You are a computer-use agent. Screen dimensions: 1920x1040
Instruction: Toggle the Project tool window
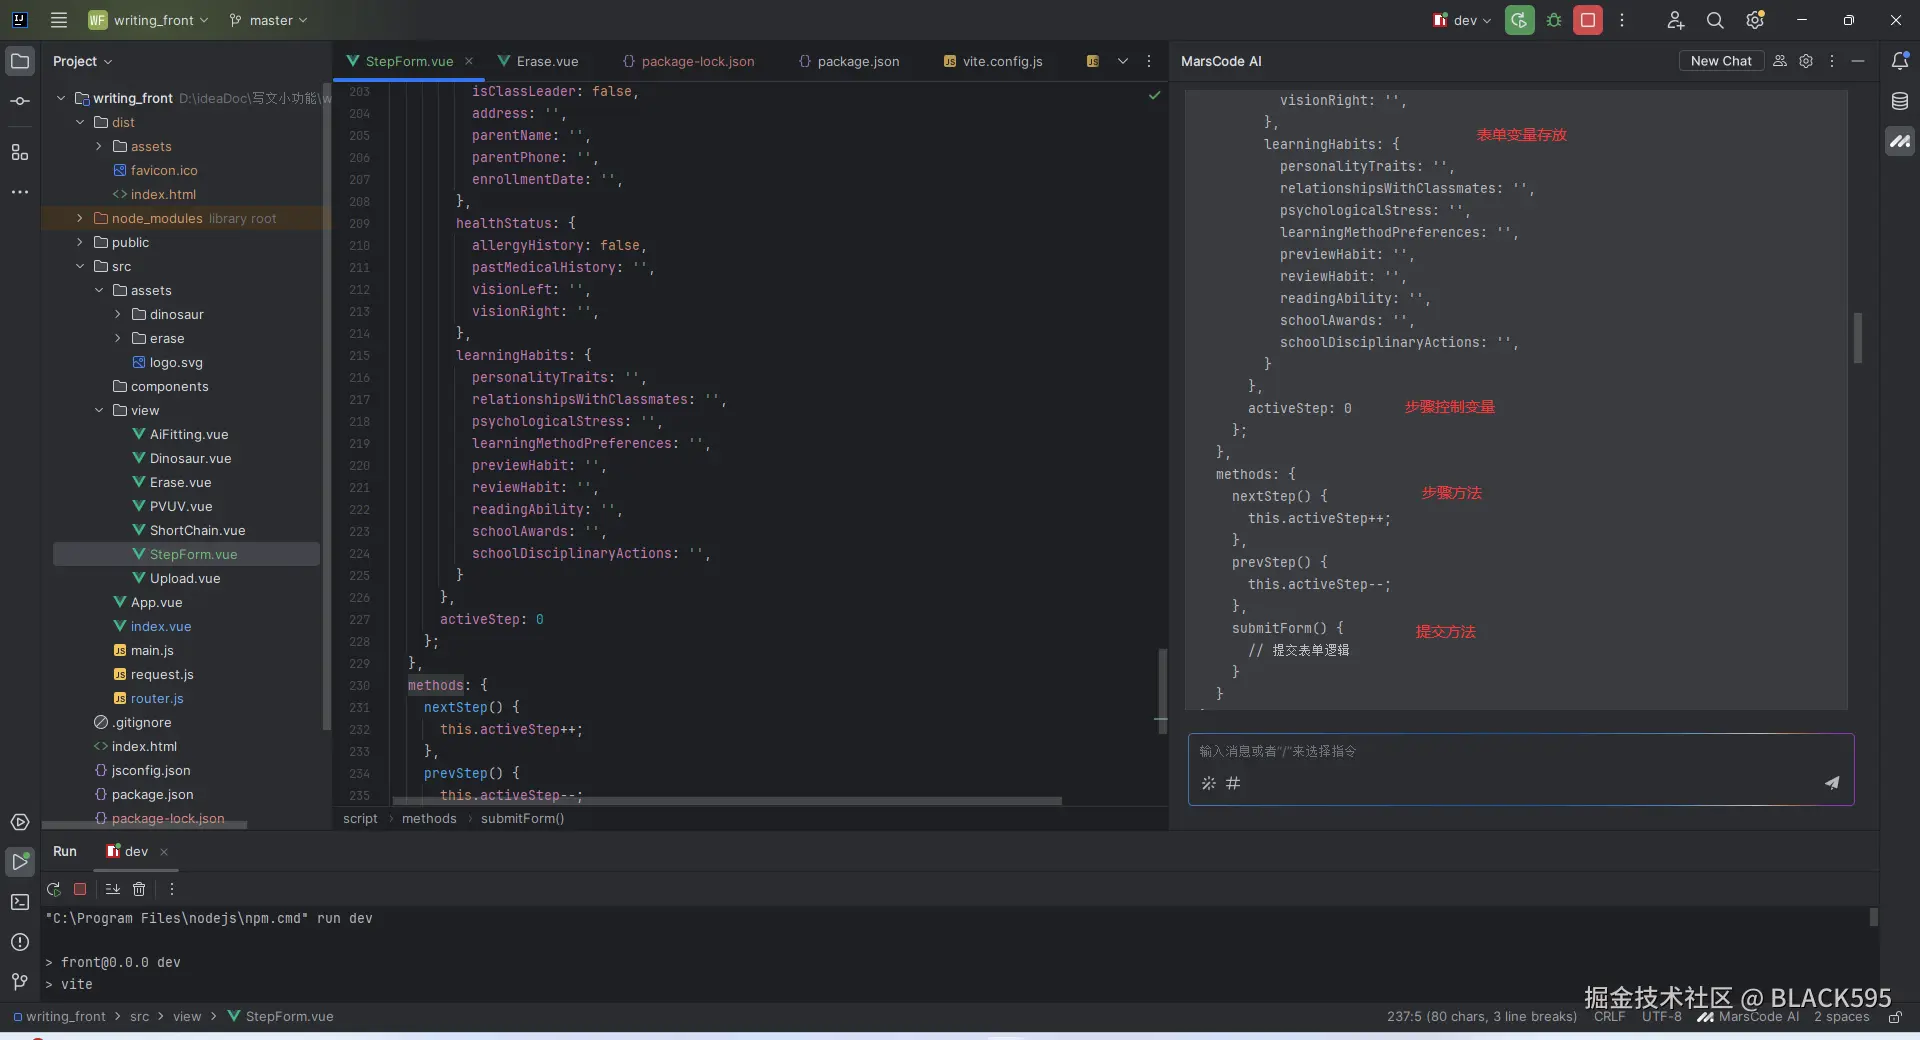coord(20,61)
